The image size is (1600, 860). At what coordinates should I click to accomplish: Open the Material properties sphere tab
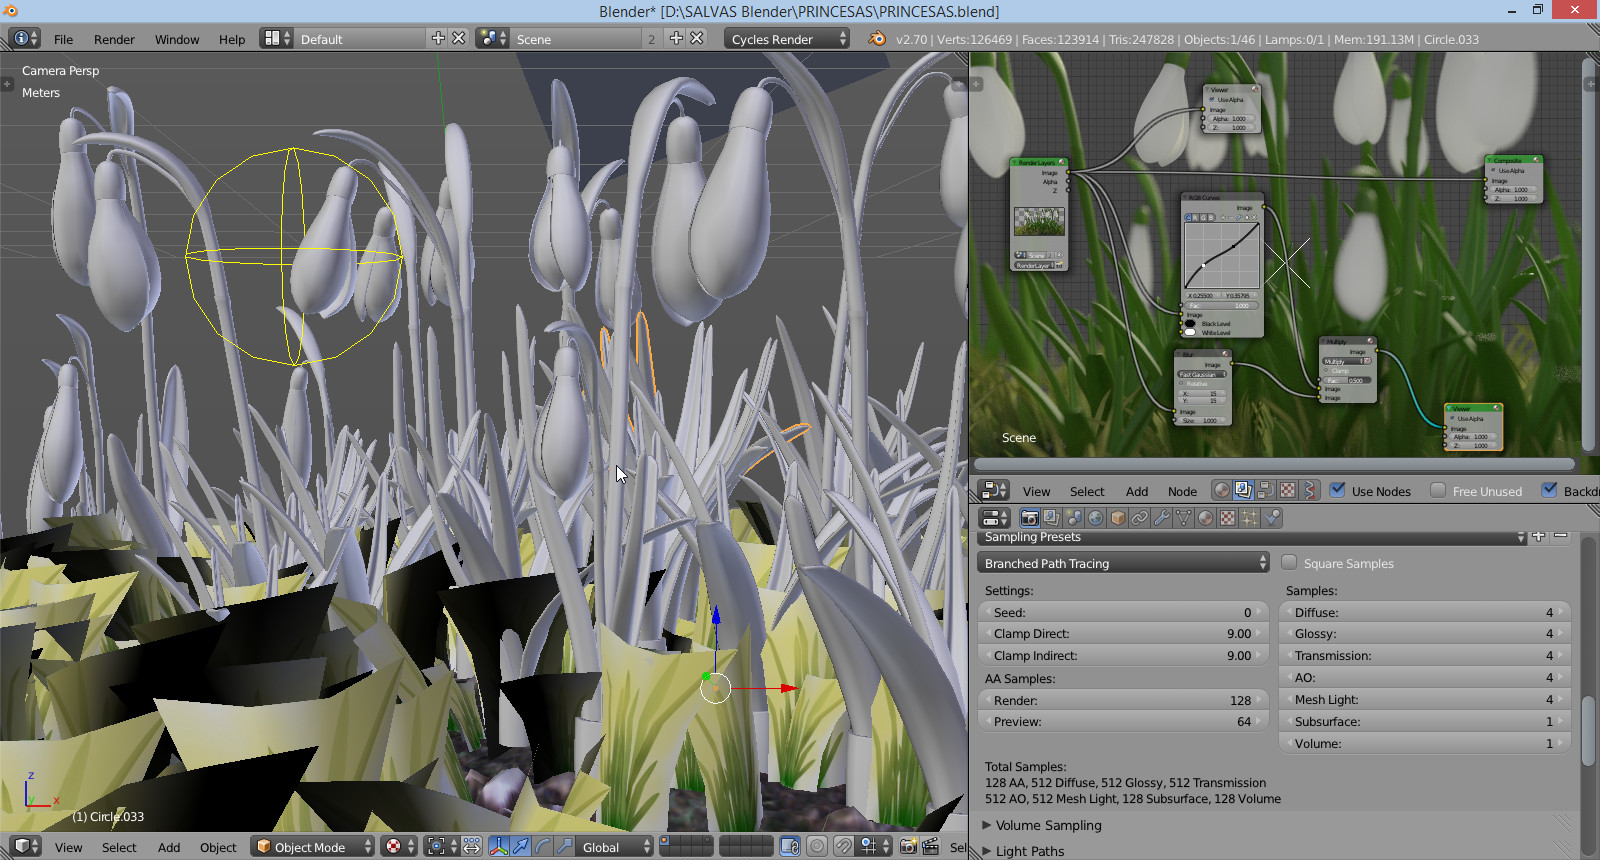click(1205, 518)
